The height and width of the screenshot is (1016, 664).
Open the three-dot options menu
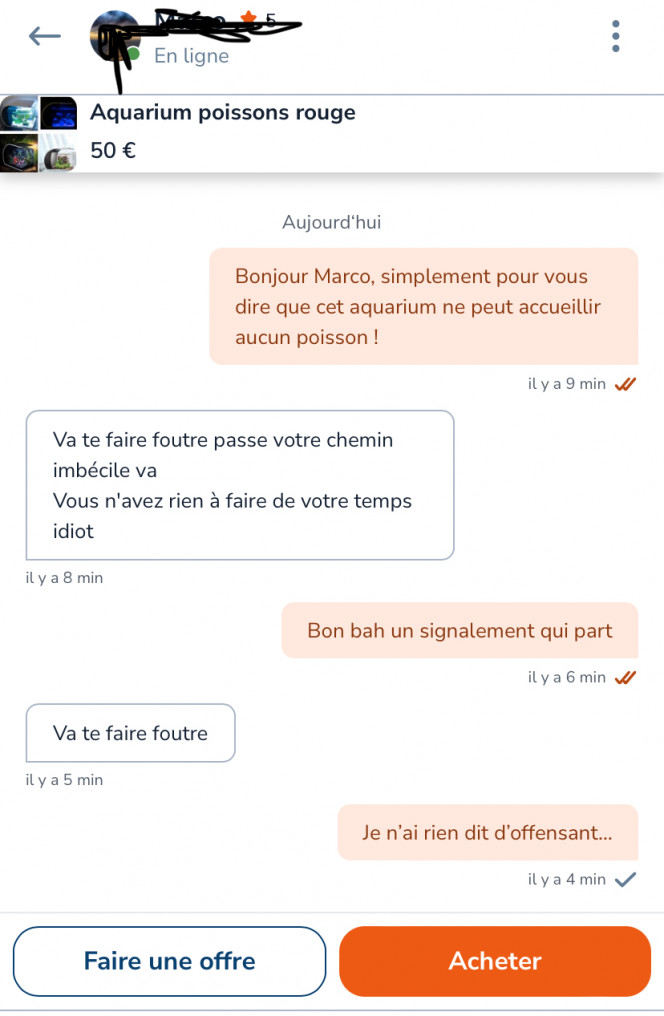[615, 36]
